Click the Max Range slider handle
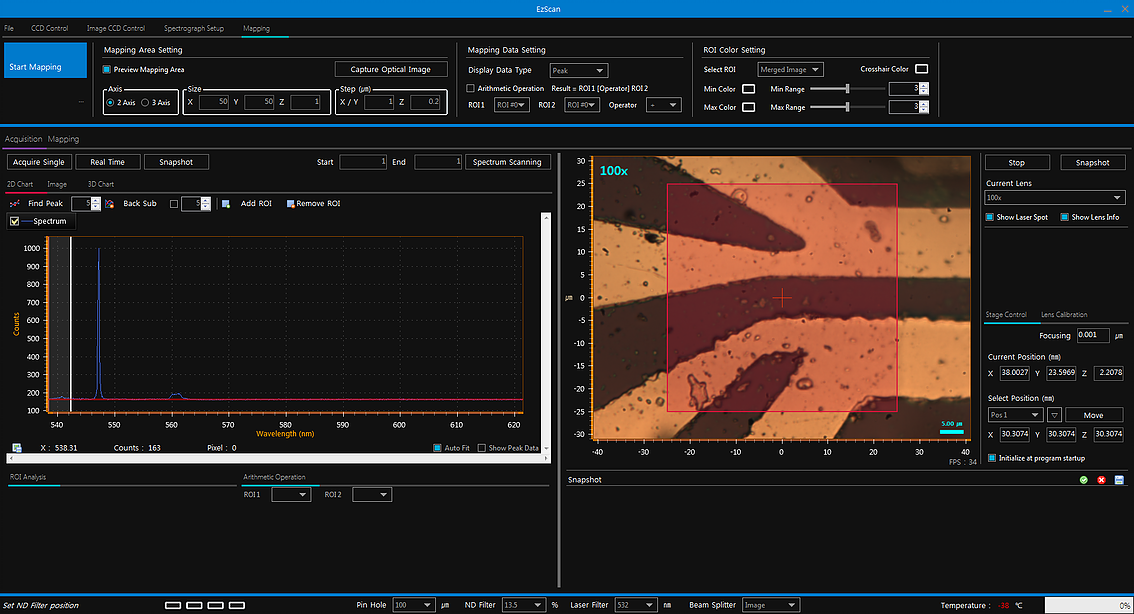This screenshot has width=1134, height=614. [847, 107]
